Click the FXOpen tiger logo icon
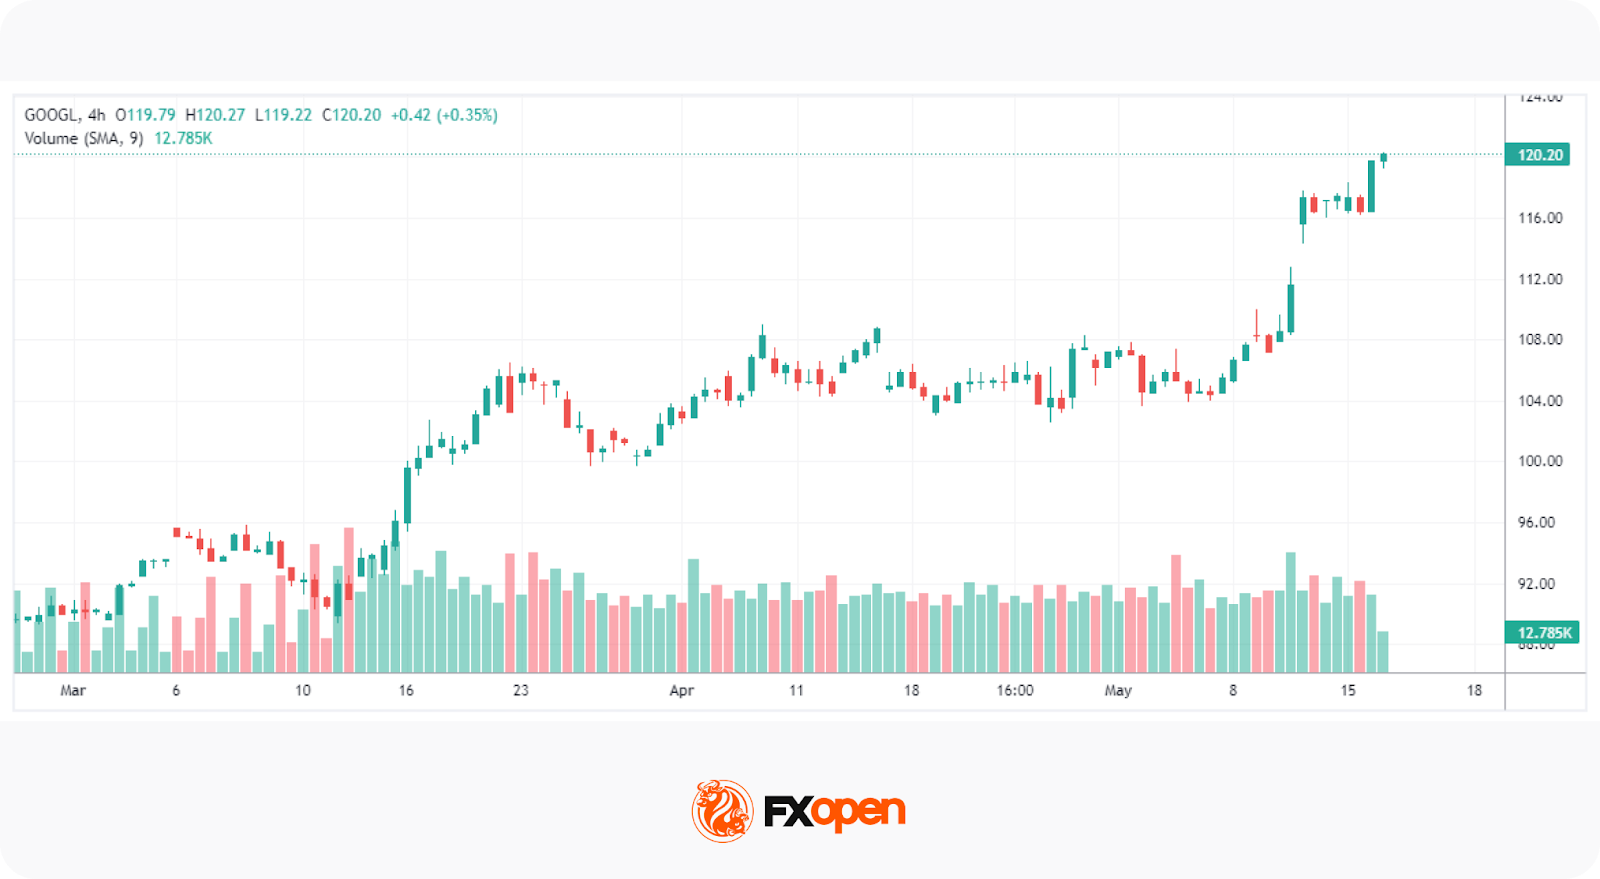This screenshot has width=1600, height=879. click(722, 810)
